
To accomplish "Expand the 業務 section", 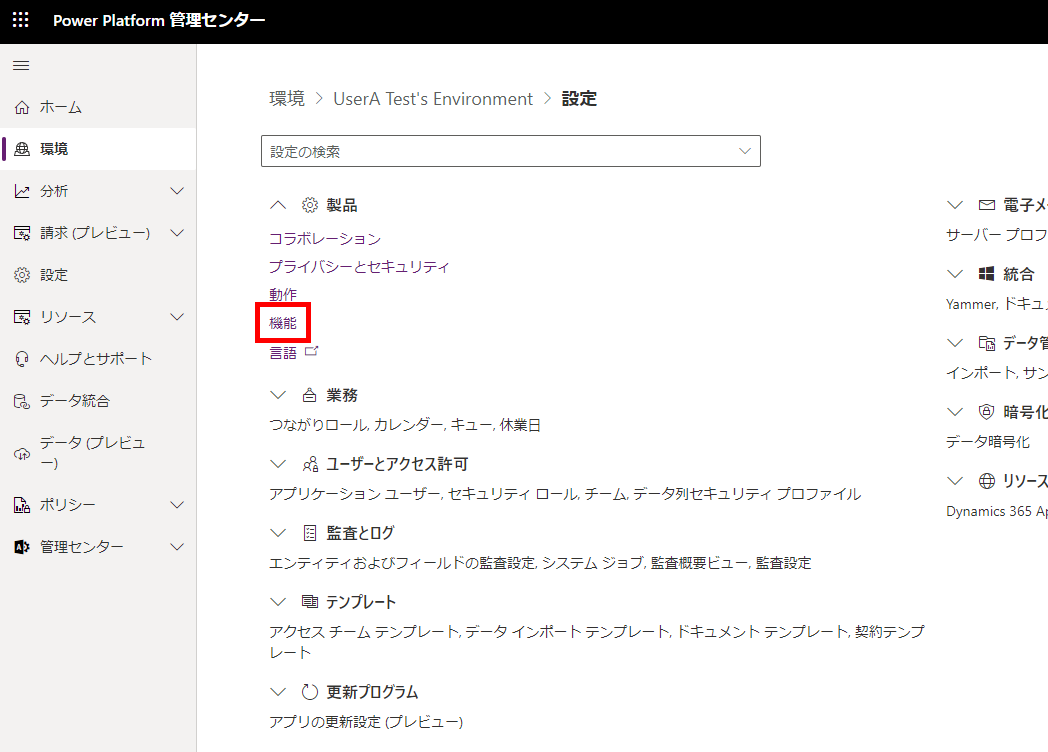I will tap(278, 394).
